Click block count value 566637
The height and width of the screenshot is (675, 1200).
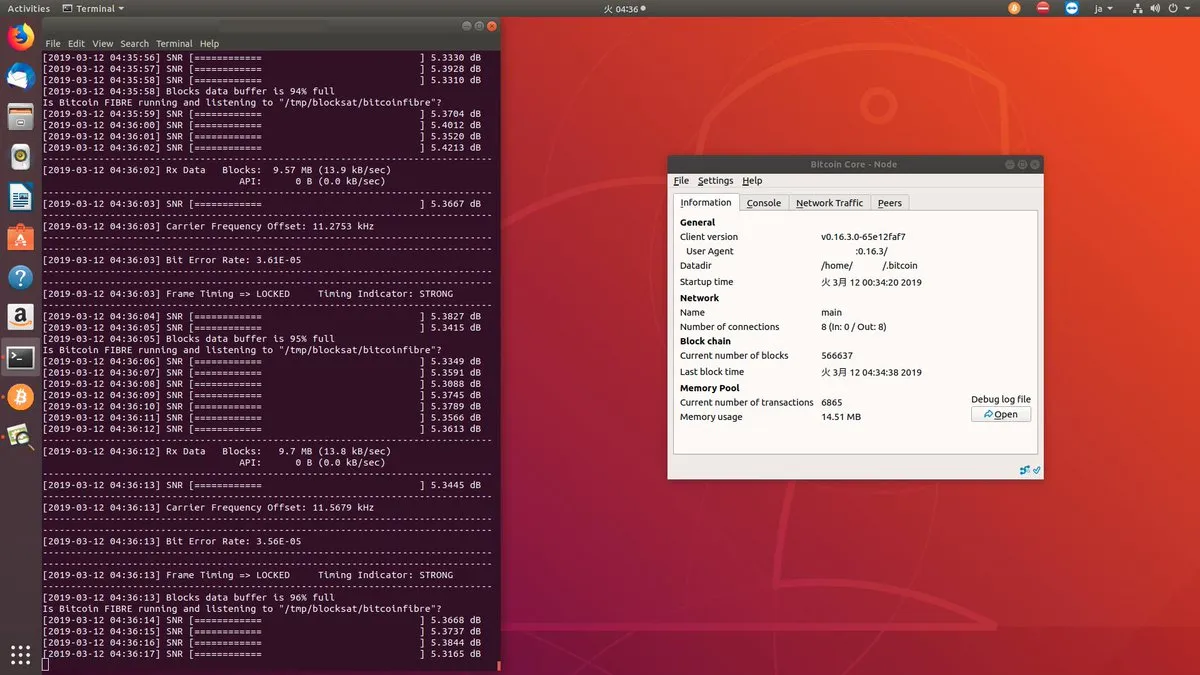click(x=837, y=356)
